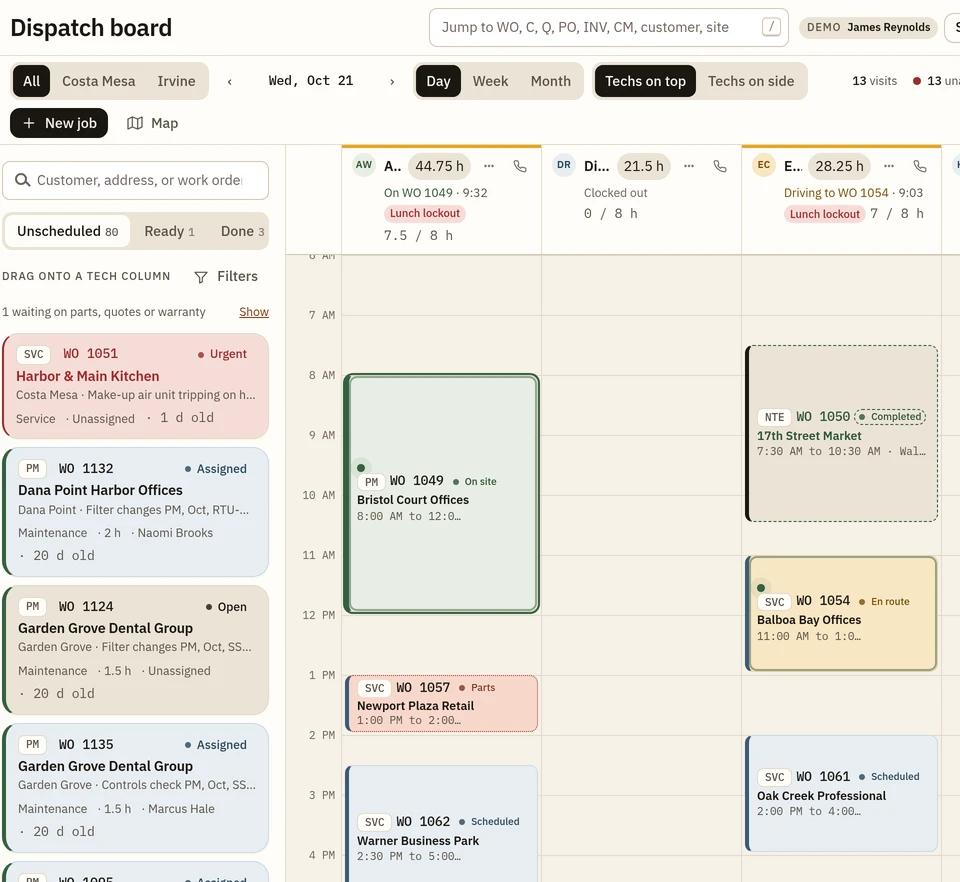
Task: Open WO 1057 Newport Plaza Retail visit
Action: (x=441, y=704)
